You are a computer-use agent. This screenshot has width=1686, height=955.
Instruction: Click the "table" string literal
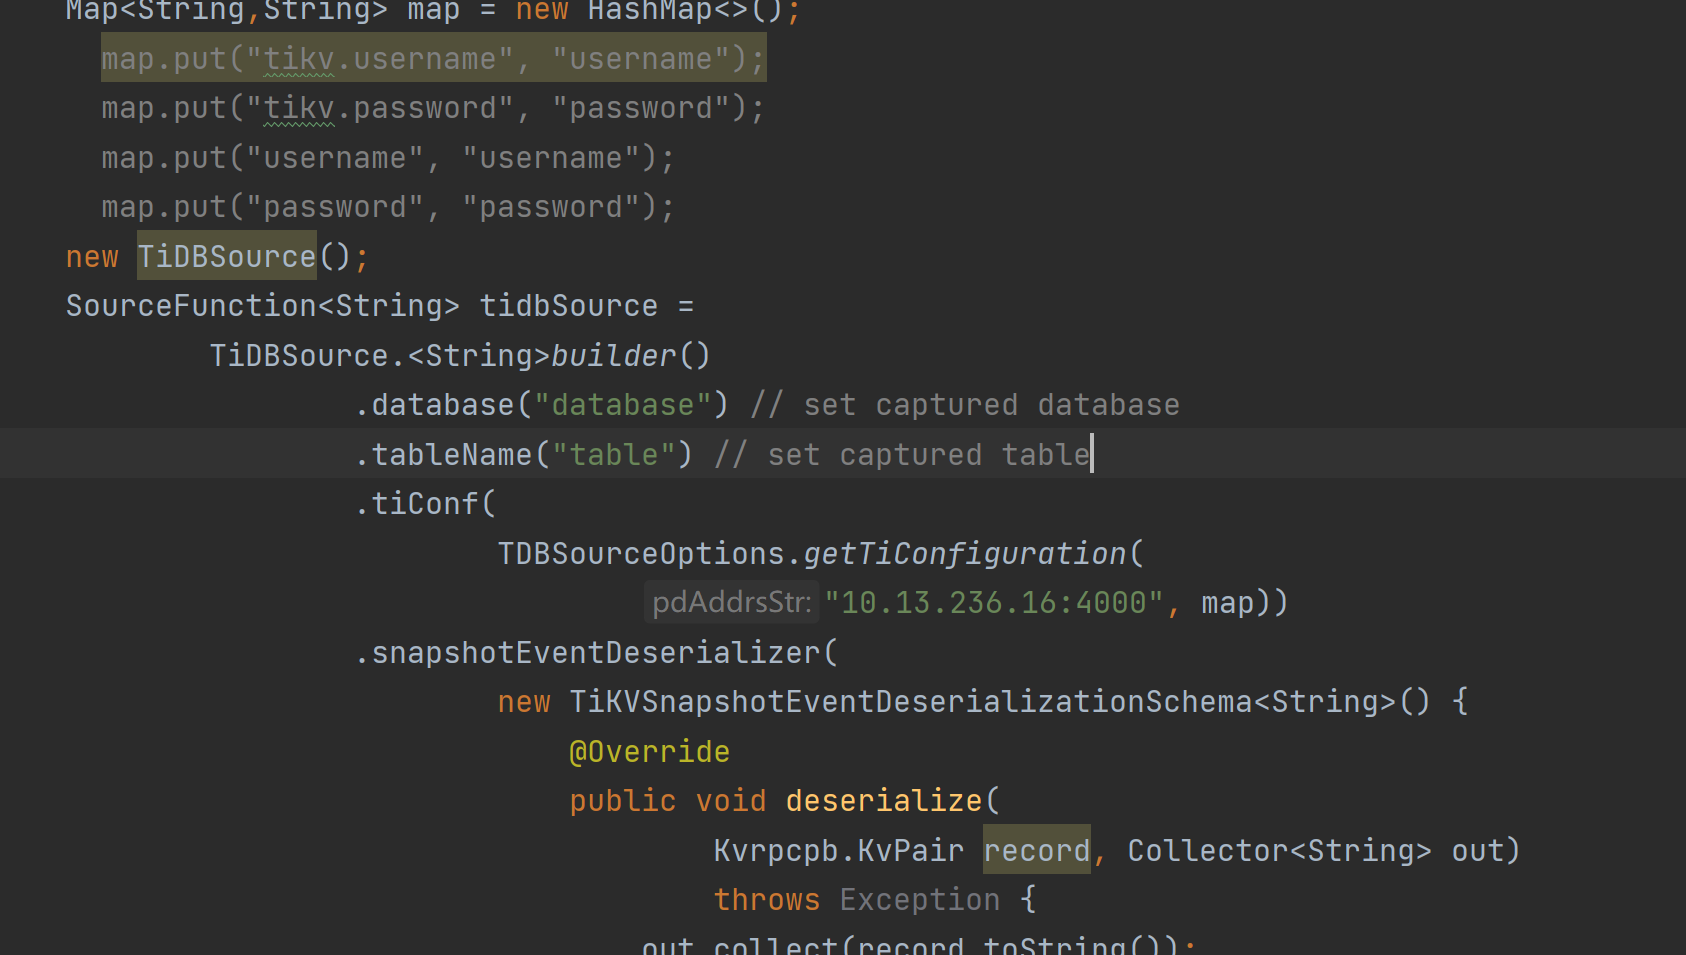(614, 454)
